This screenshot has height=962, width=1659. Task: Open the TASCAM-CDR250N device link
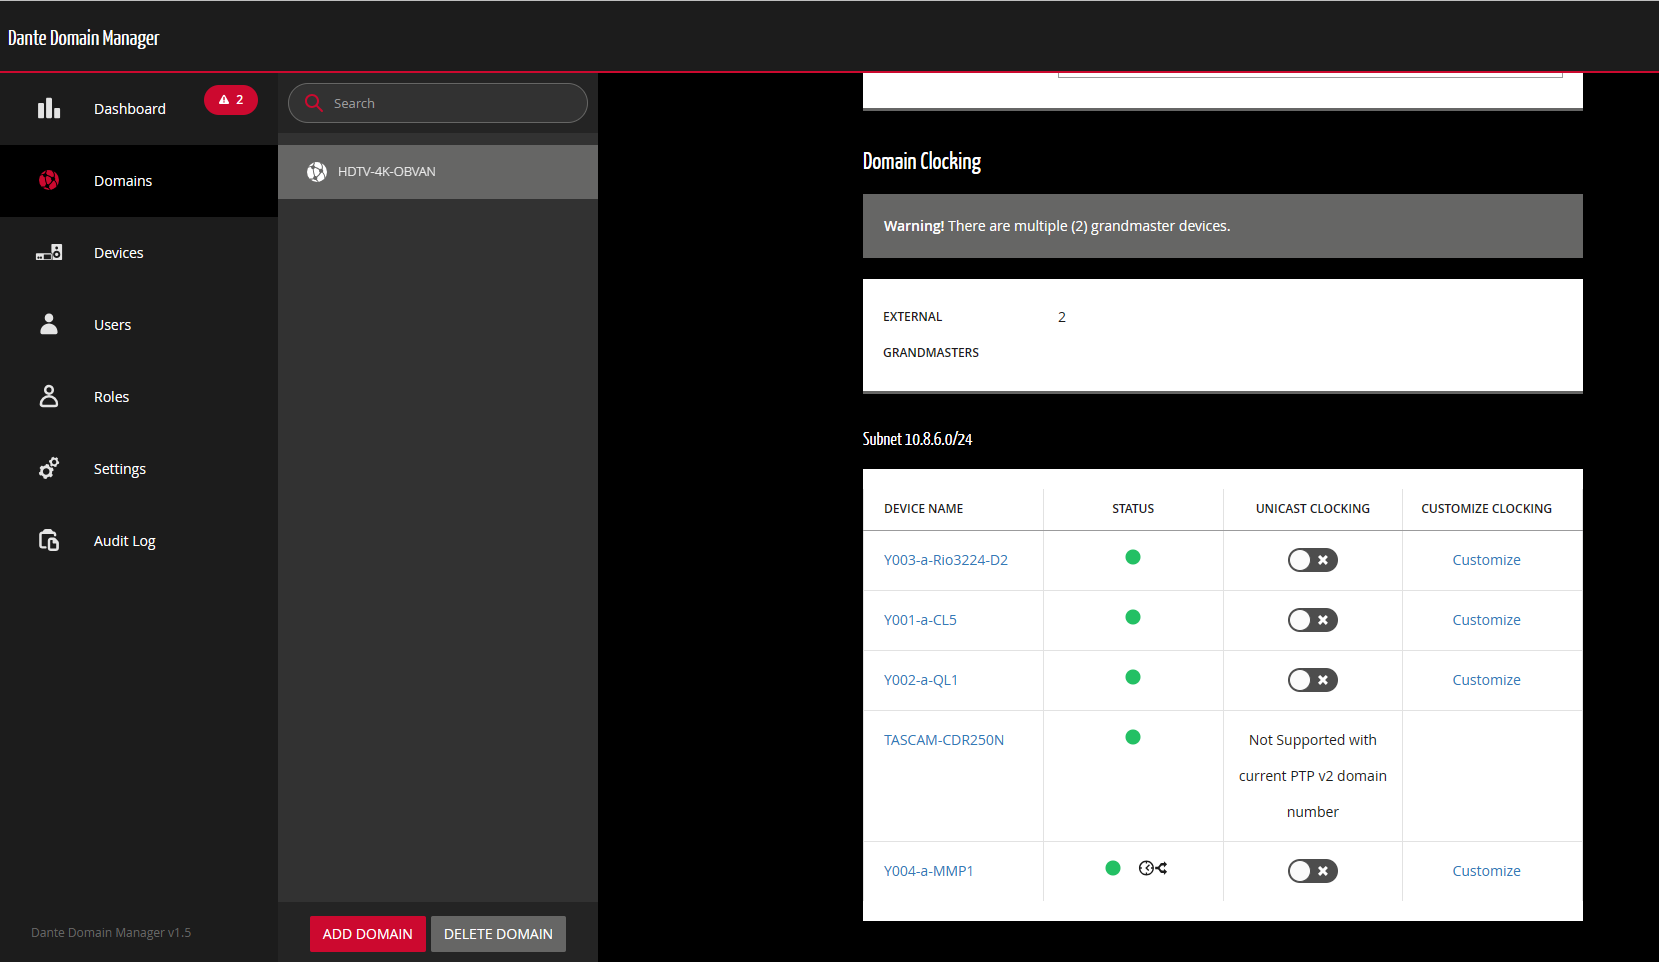point(943,740)
